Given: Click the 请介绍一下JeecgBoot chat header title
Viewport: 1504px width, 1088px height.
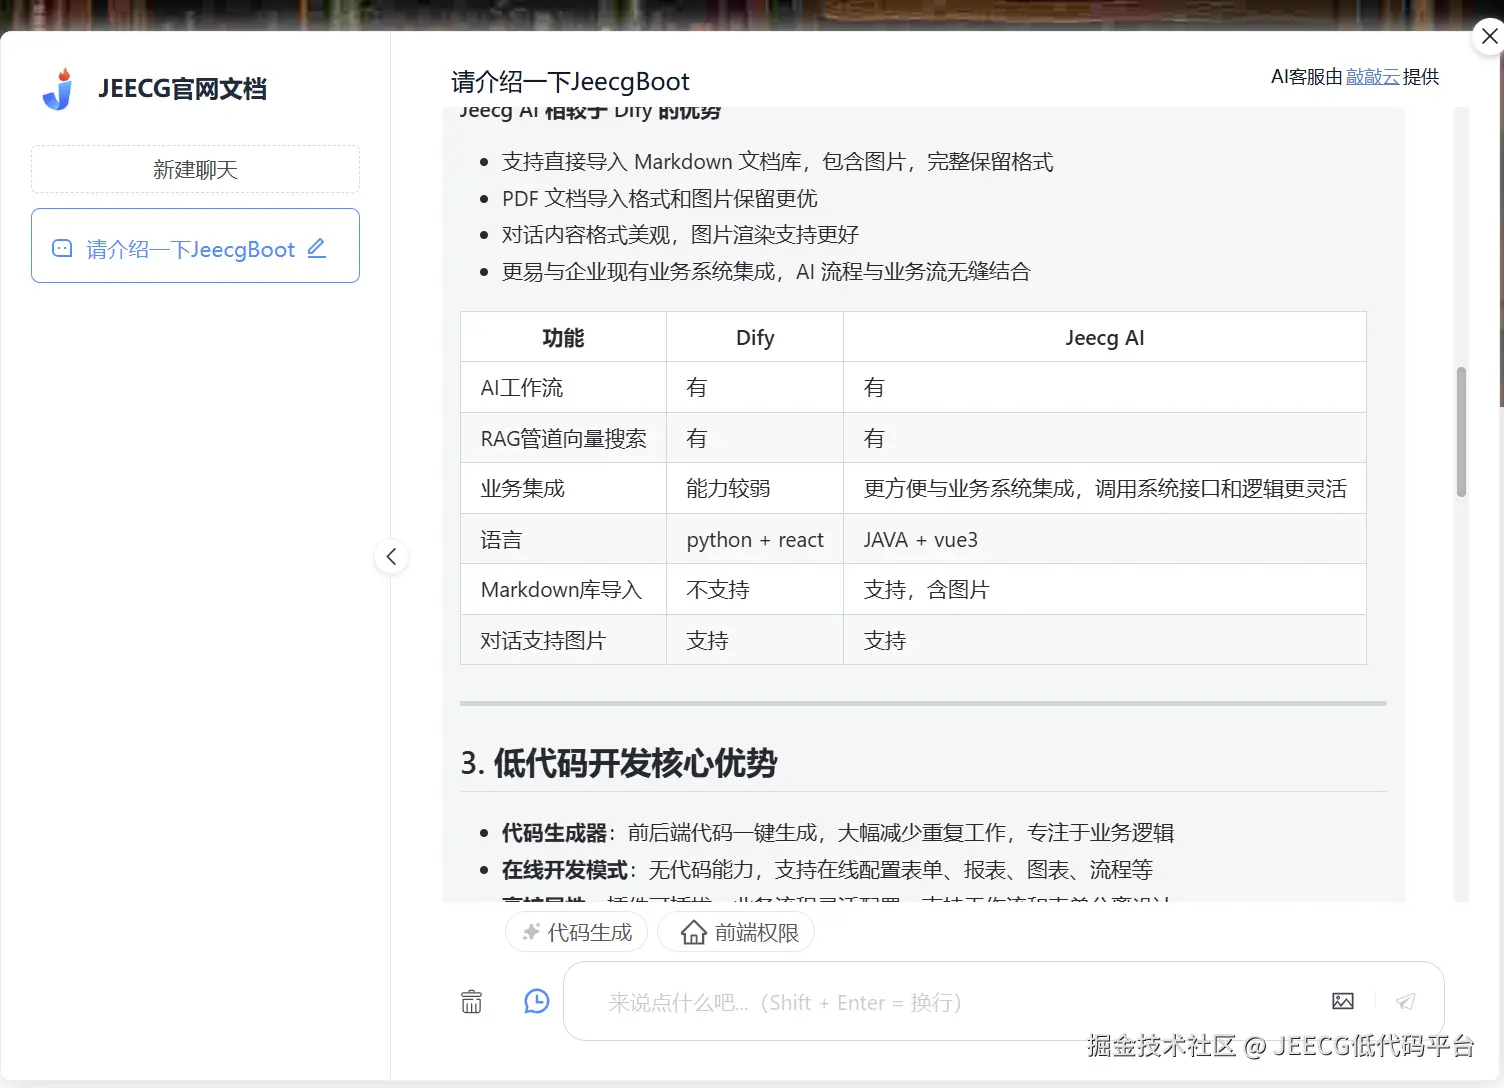Looking at the screenshot, I should tap(570, 81).
